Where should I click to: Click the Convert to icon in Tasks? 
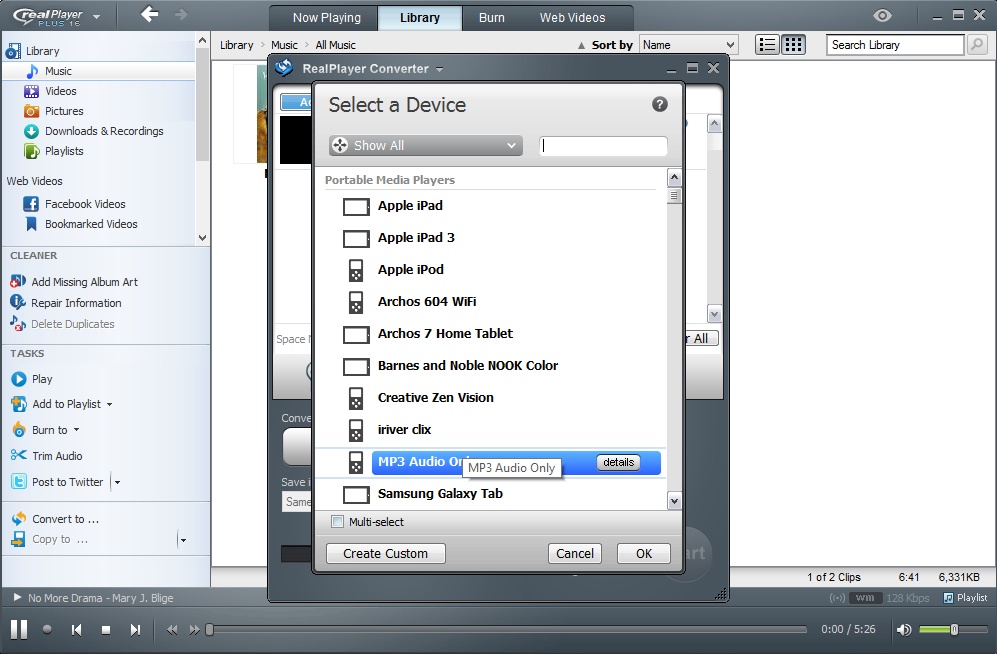coord(18,519)
